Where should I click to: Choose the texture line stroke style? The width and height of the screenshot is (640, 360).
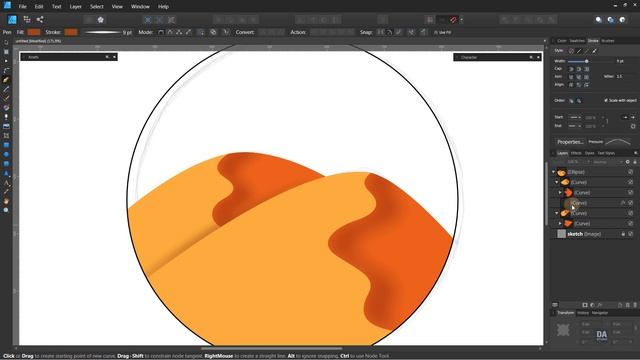594,51
